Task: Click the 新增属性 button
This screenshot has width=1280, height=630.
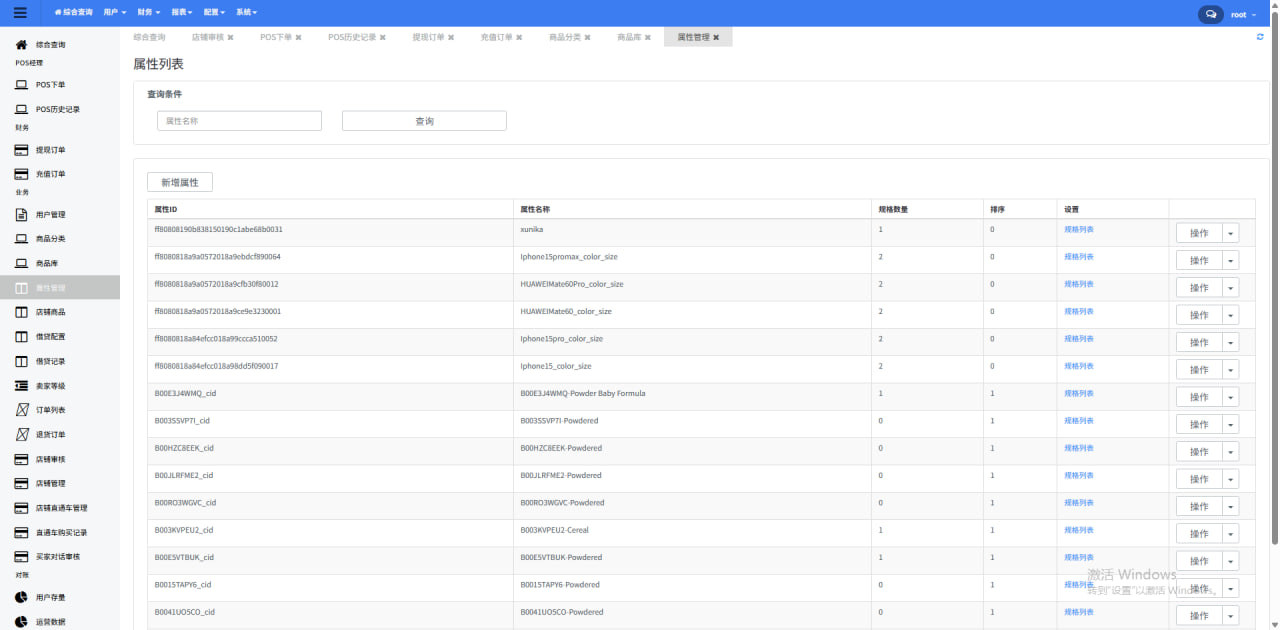Action: point(180,182)
